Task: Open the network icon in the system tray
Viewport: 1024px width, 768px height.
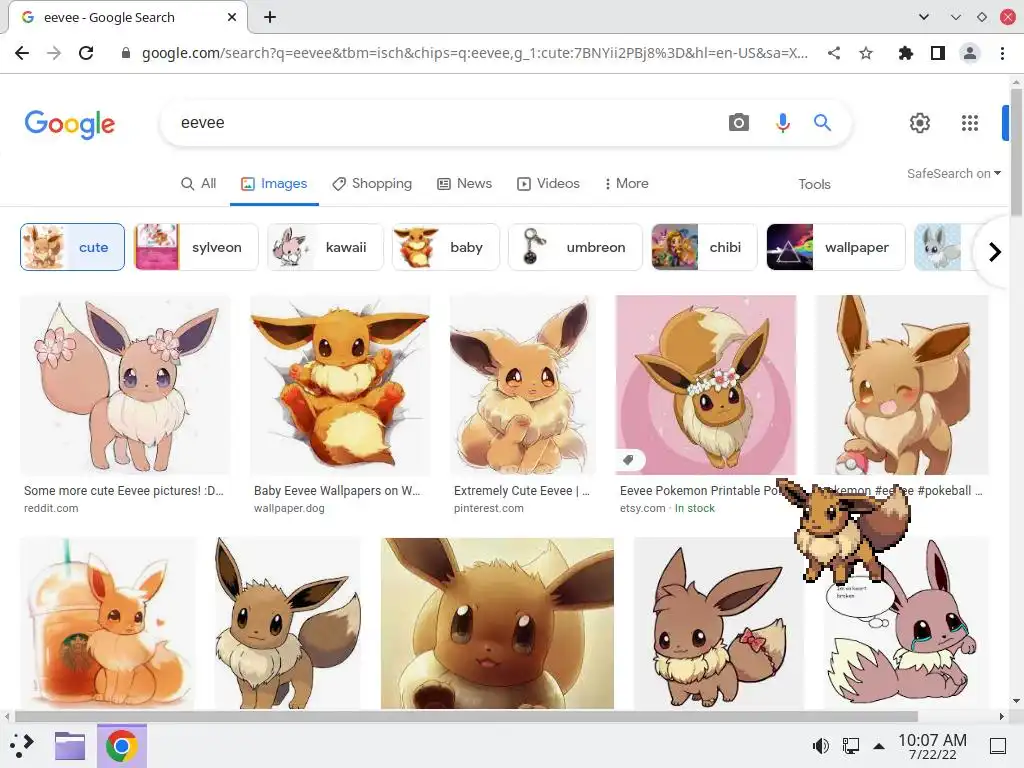Action: tap(850, 746)
